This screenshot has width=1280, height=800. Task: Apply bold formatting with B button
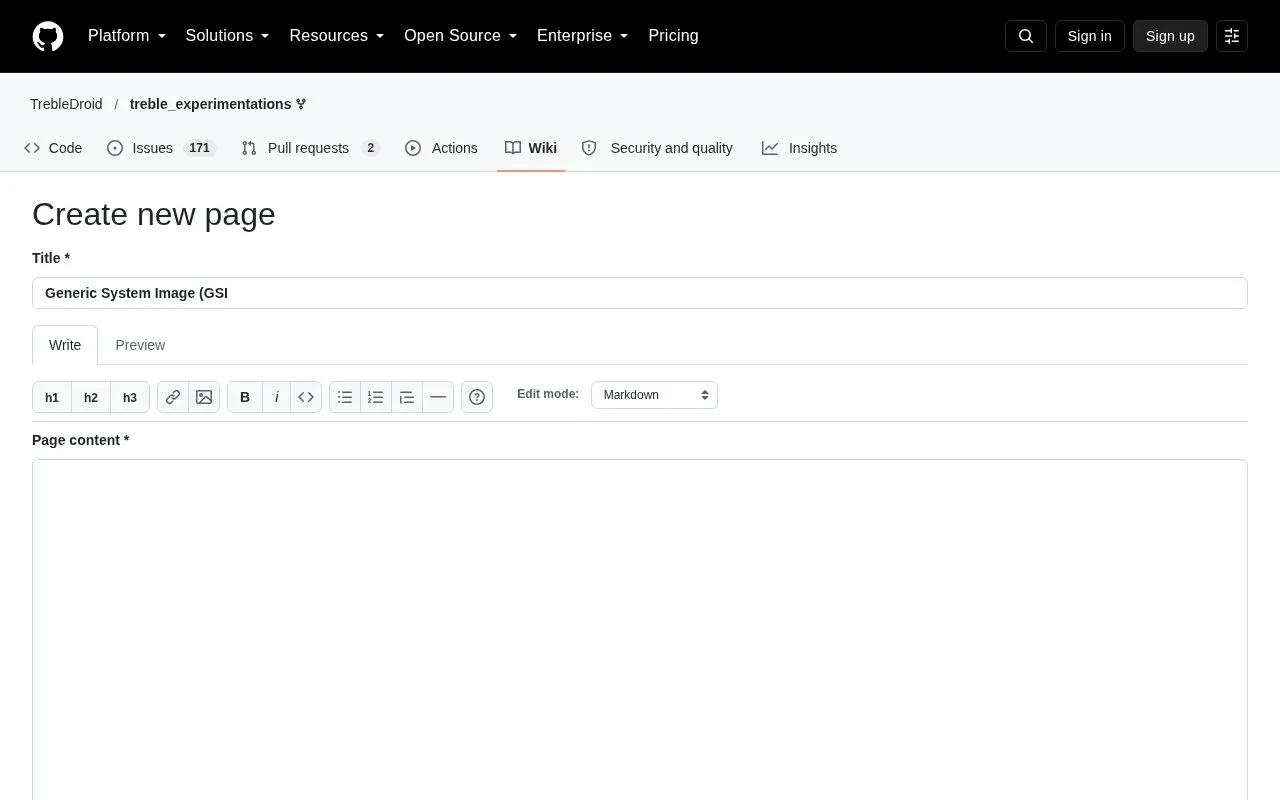point(245,397)
